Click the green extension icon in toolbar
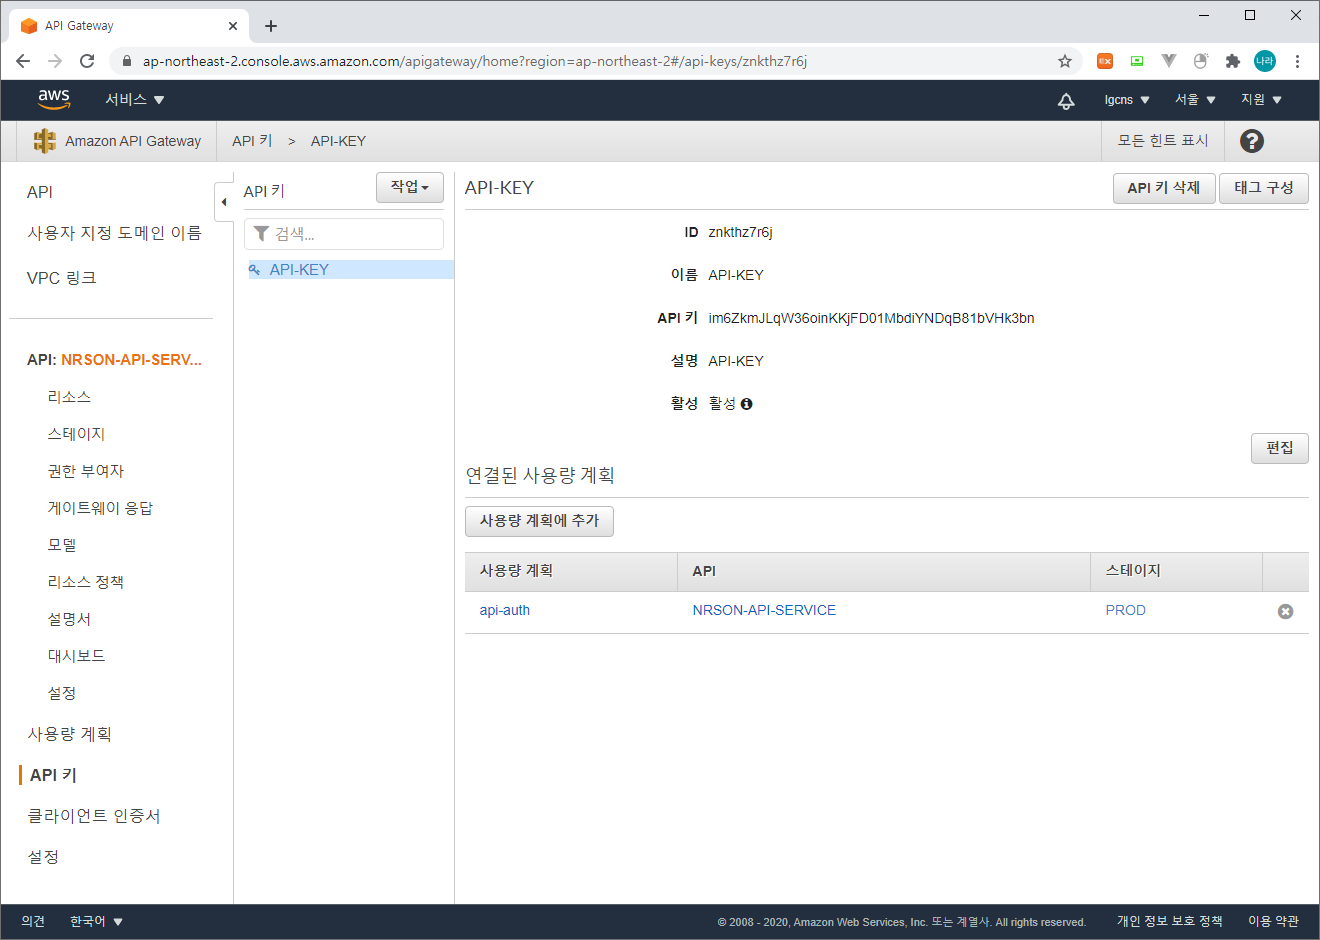 tap(1137, 61)
